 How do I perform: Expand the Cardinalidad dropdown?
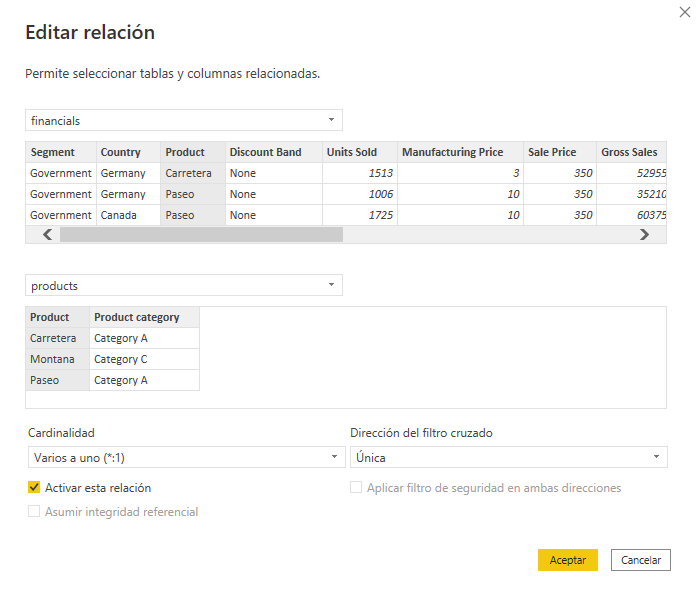(x=185, y=457)
